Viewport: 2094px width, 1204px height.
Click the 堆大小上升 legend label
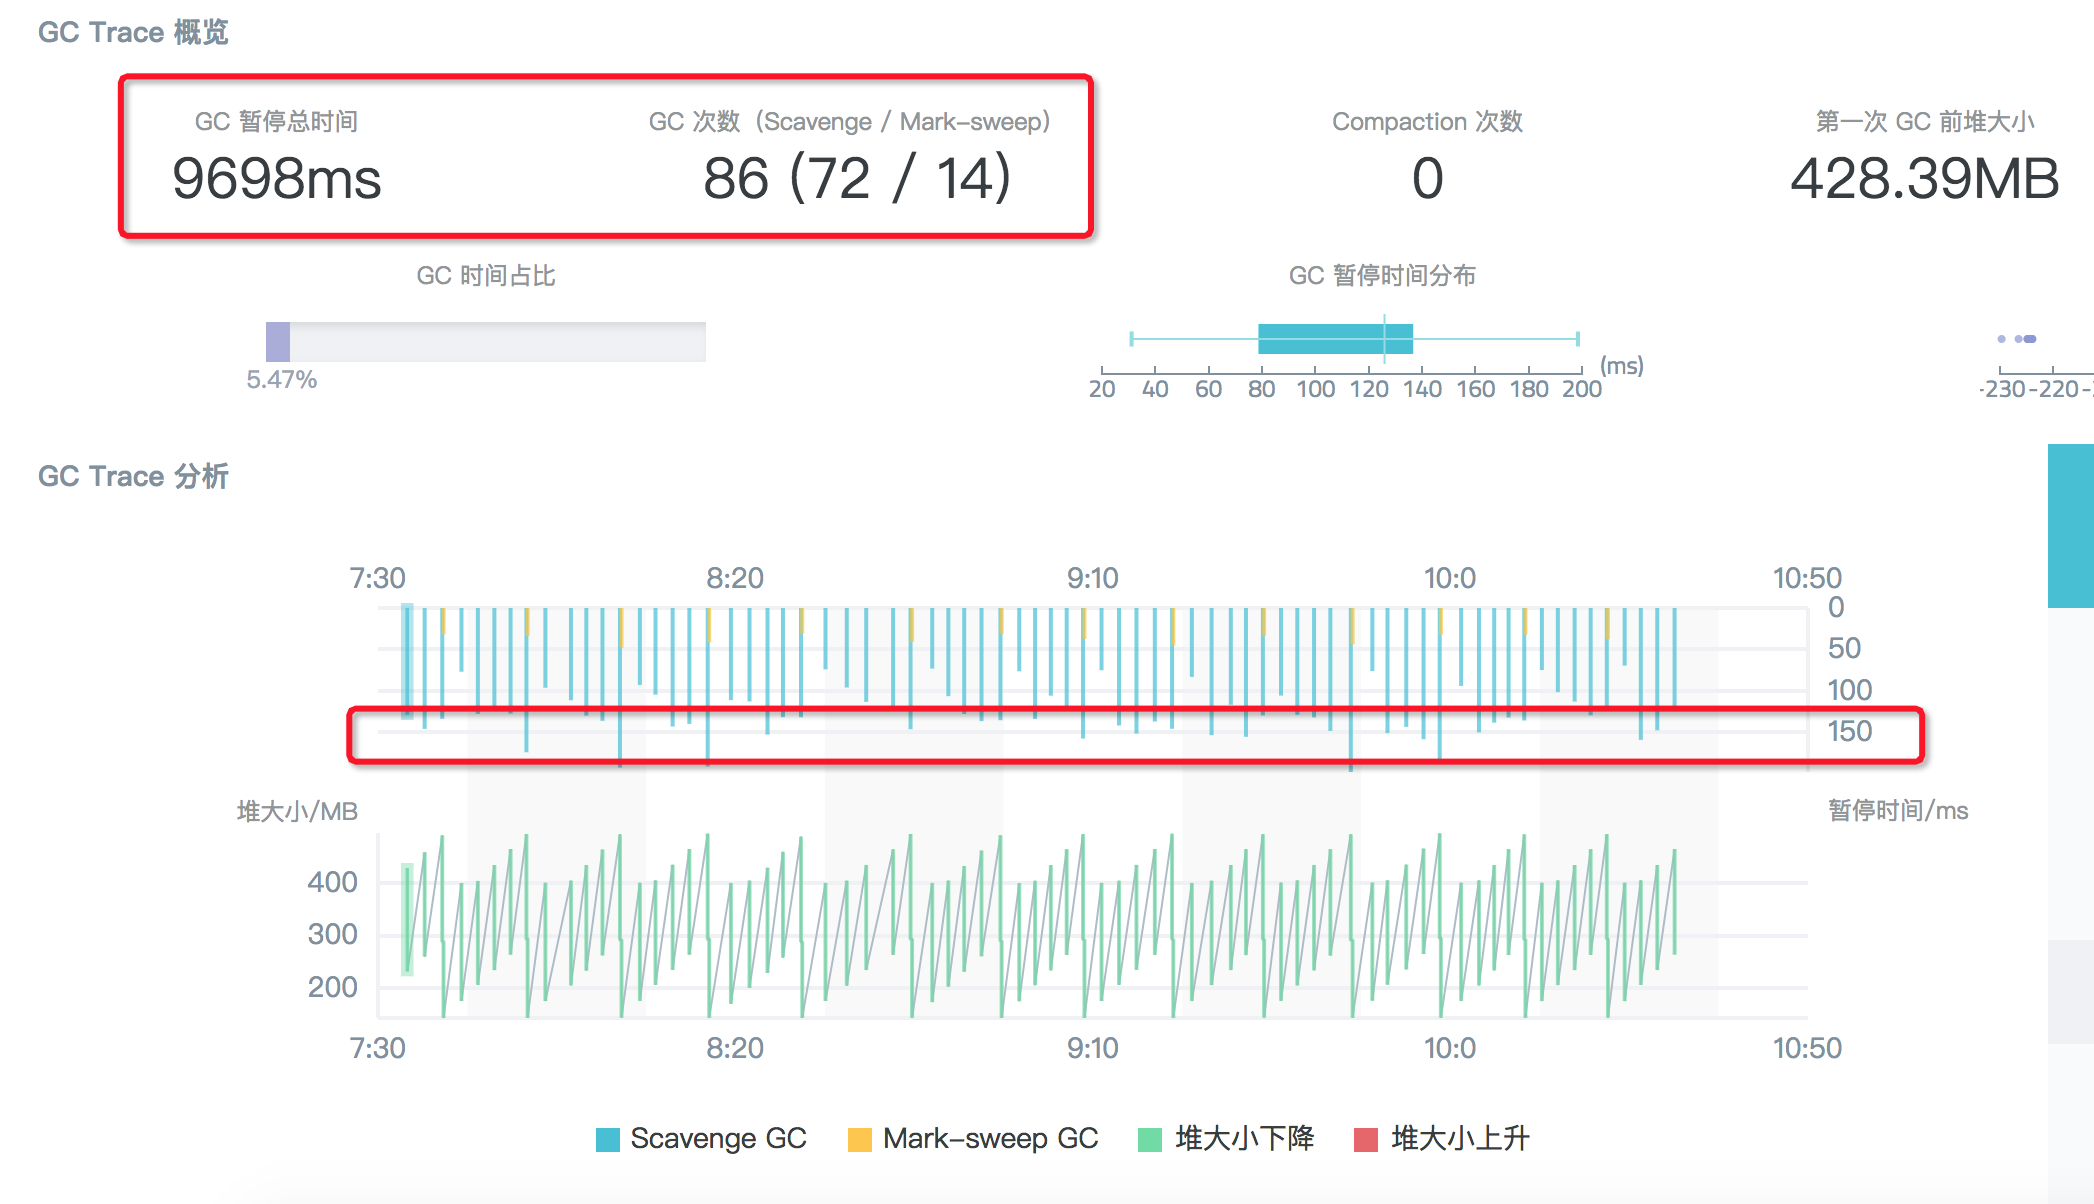coord(1460,1139)
